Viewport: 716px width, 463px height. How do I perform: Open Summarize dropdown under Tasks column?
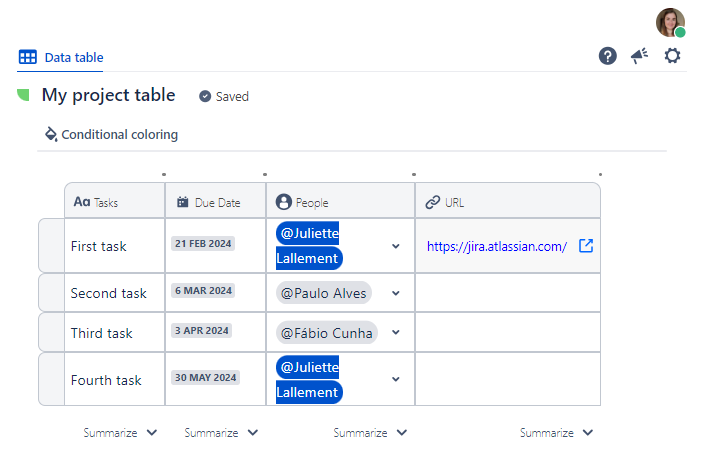tap(120, 433)
